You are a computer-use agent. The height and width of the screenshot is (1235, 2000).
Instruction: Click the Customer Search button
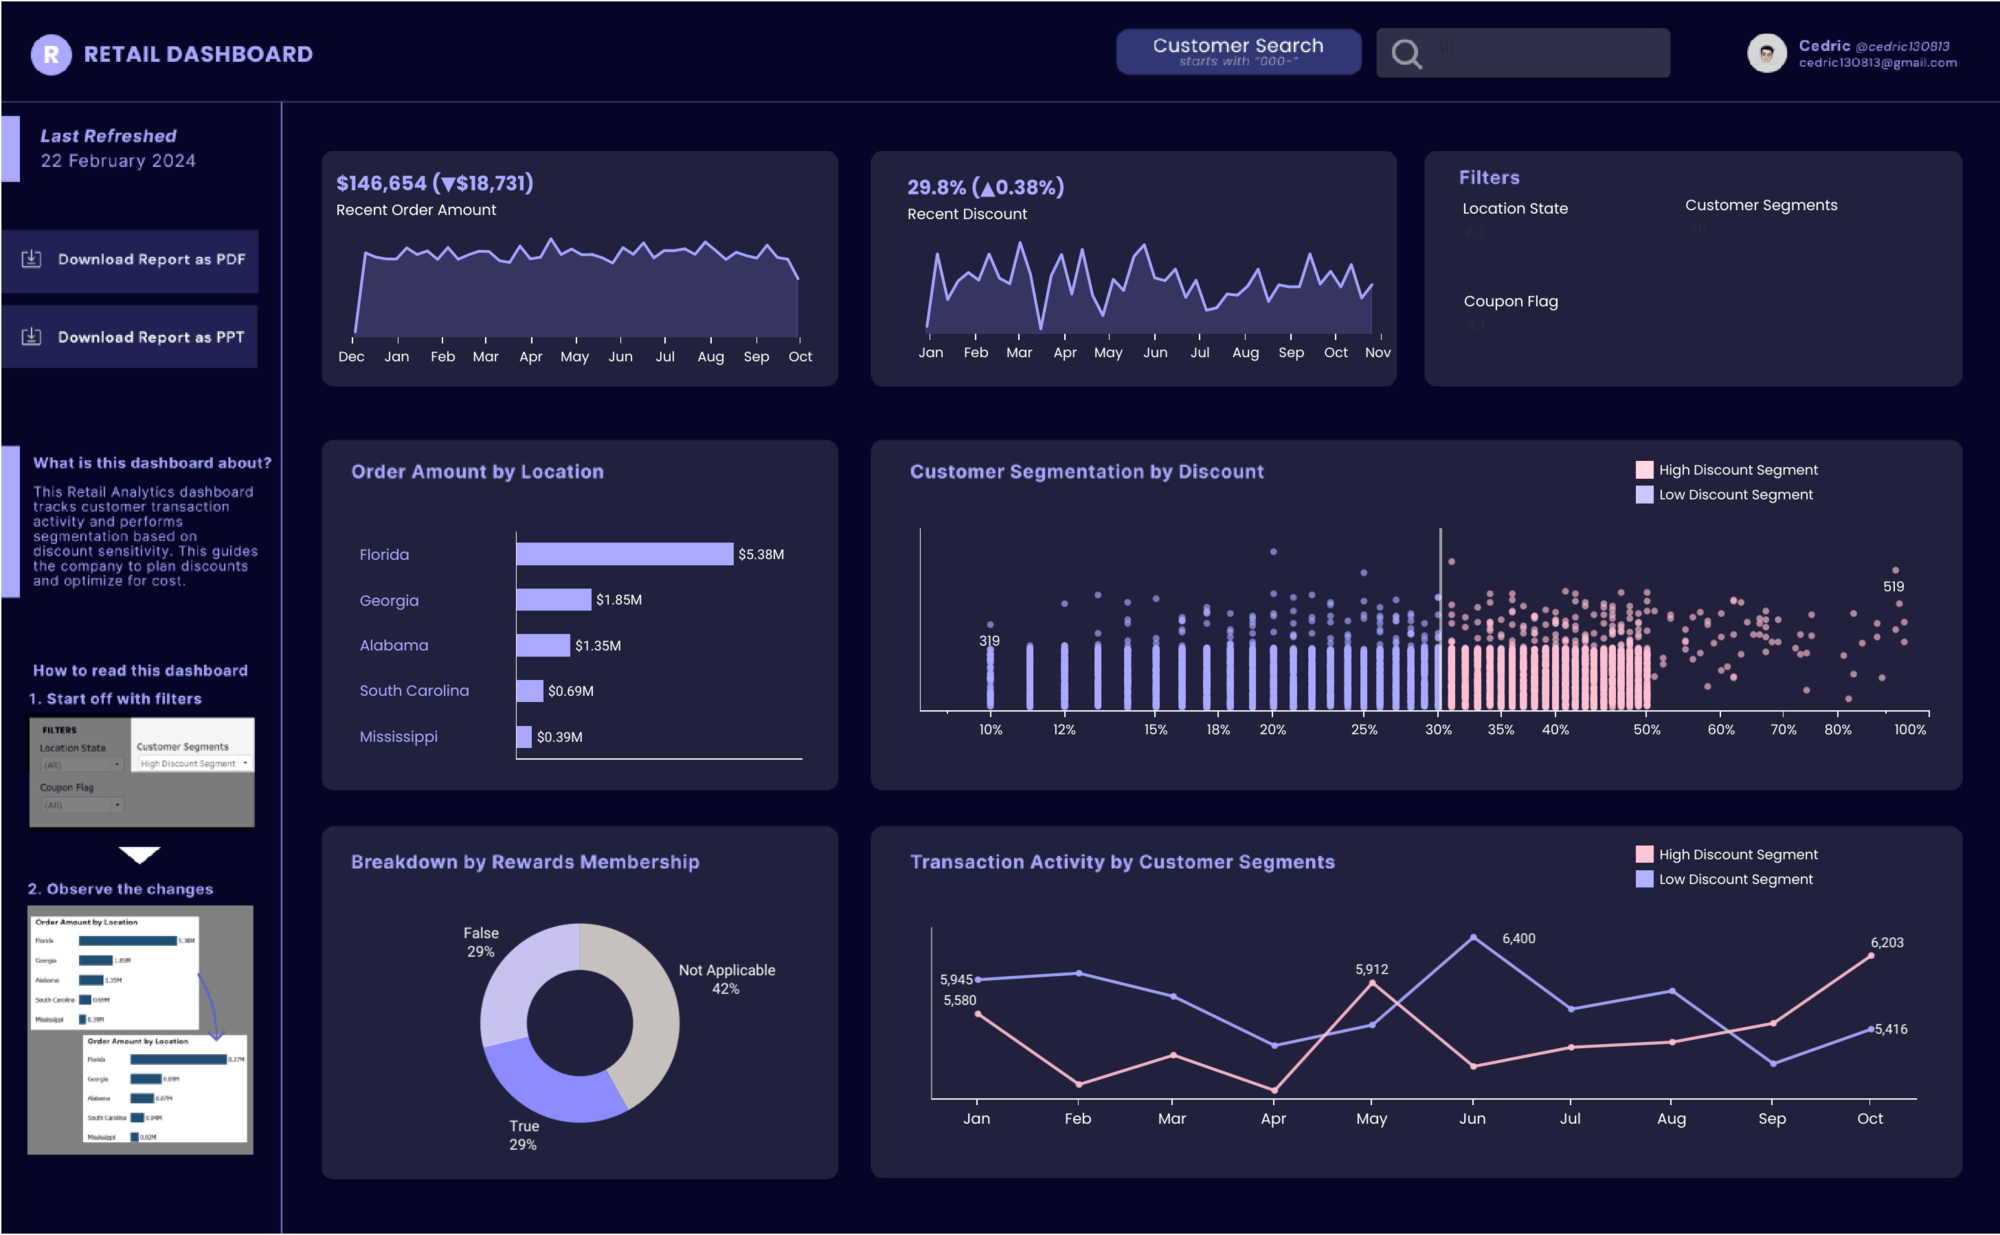pyautogui.click(x=1238, y=52)
